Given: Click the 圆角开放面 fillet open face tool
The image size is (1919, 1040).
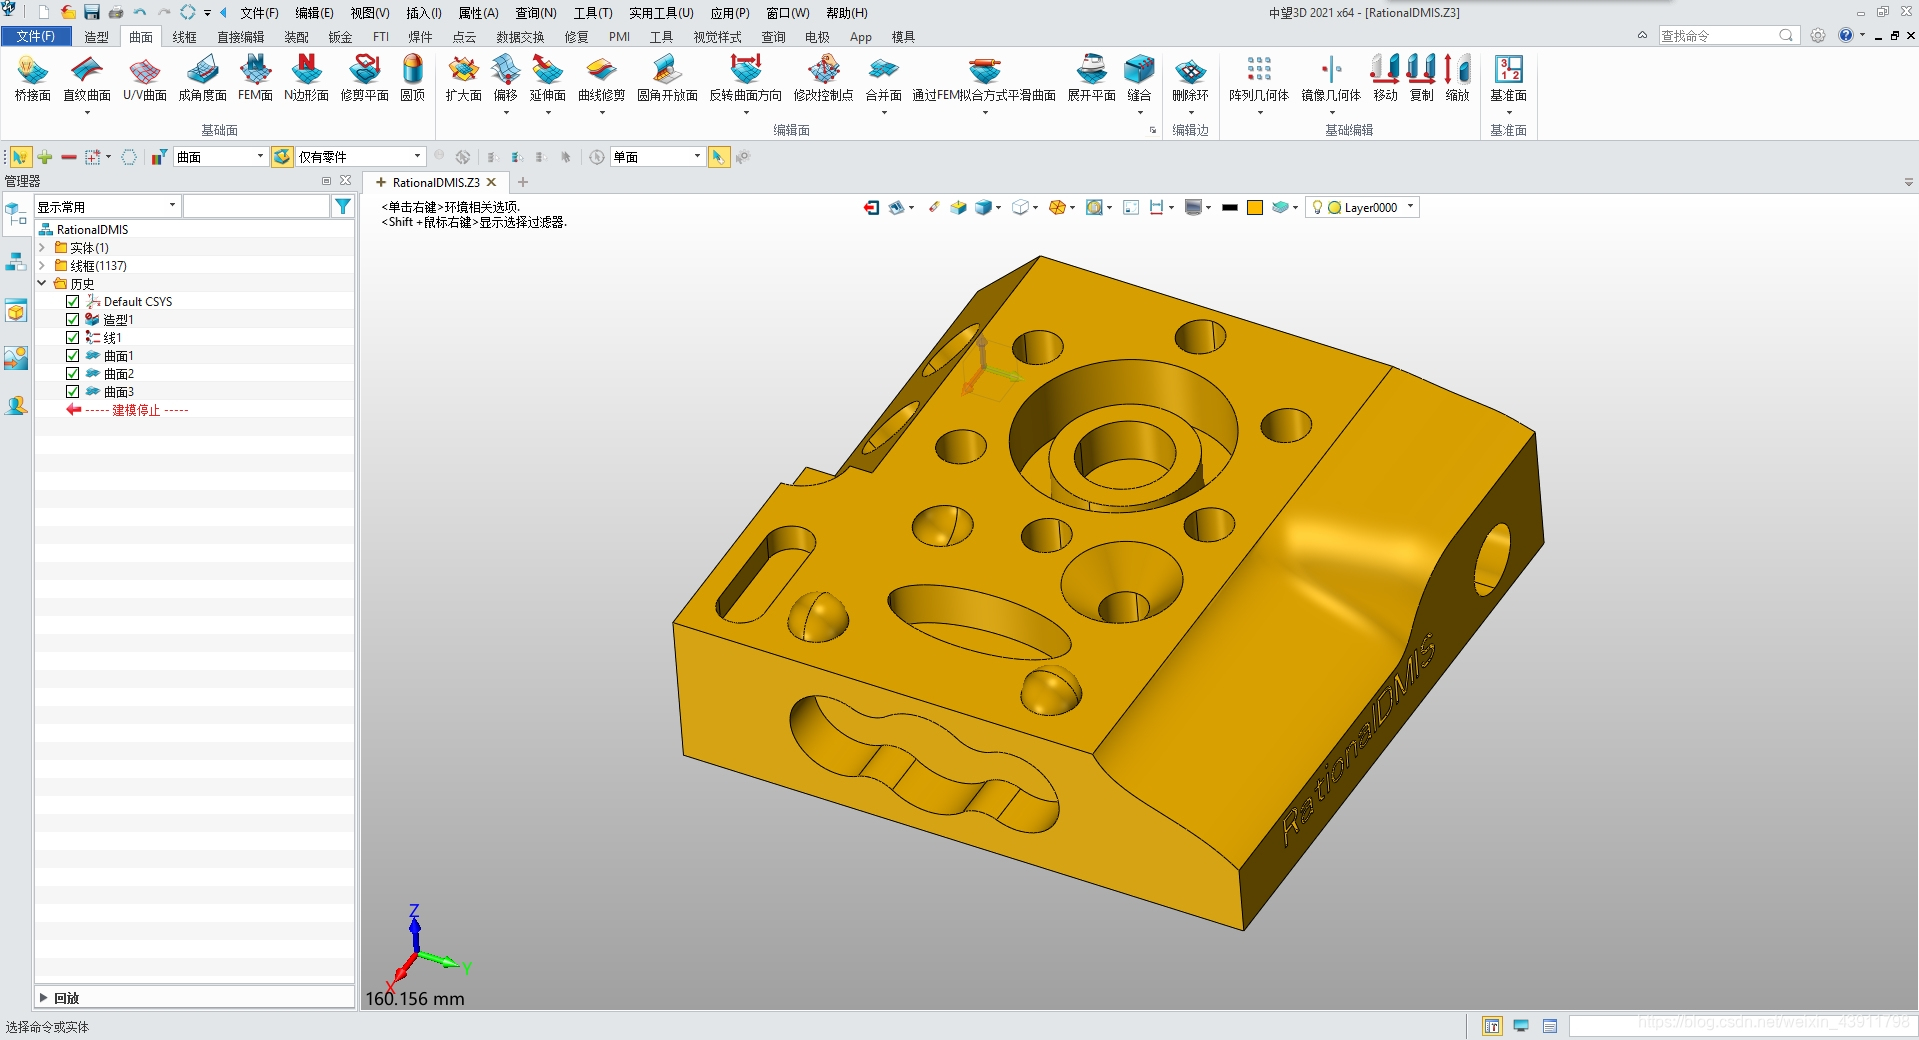Looking at the screenshot, I should (x=667, y=78).
